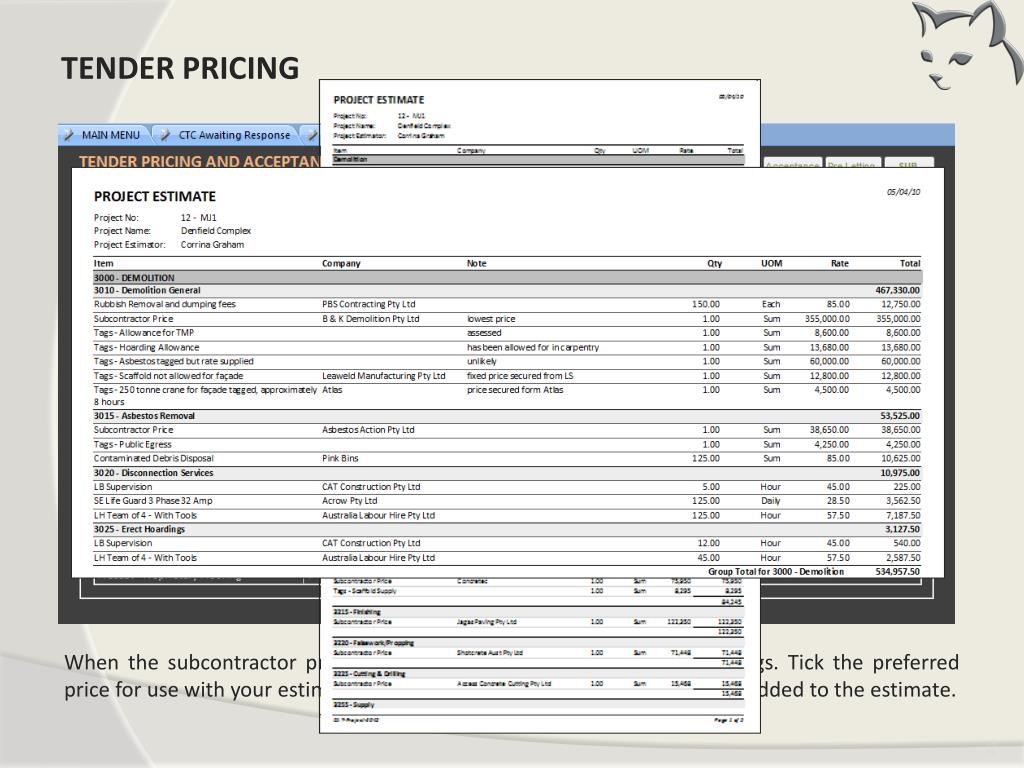Screen dimensions: 1024x768
Task: Click the Disconnection Services total 10,975.00
Action: click(x=900, y=473)
